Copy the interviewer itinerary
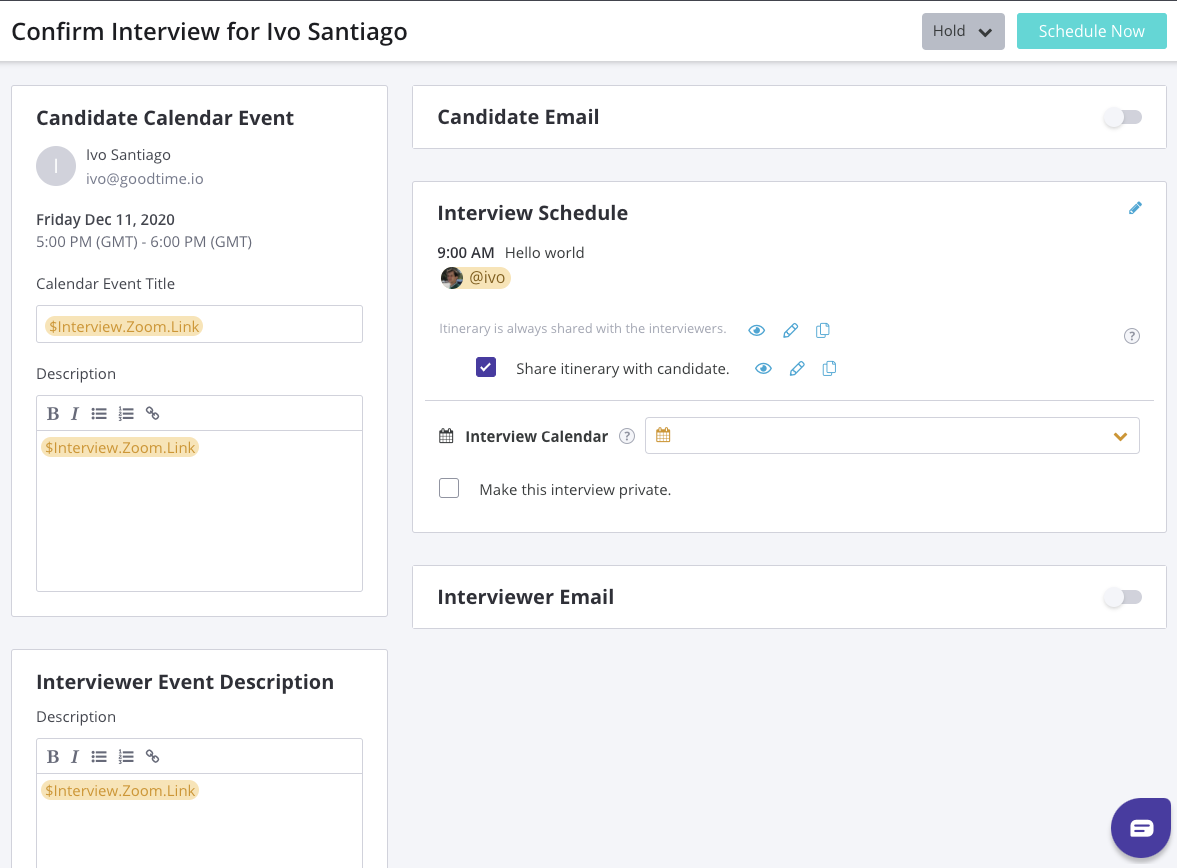 click(823, 331)
